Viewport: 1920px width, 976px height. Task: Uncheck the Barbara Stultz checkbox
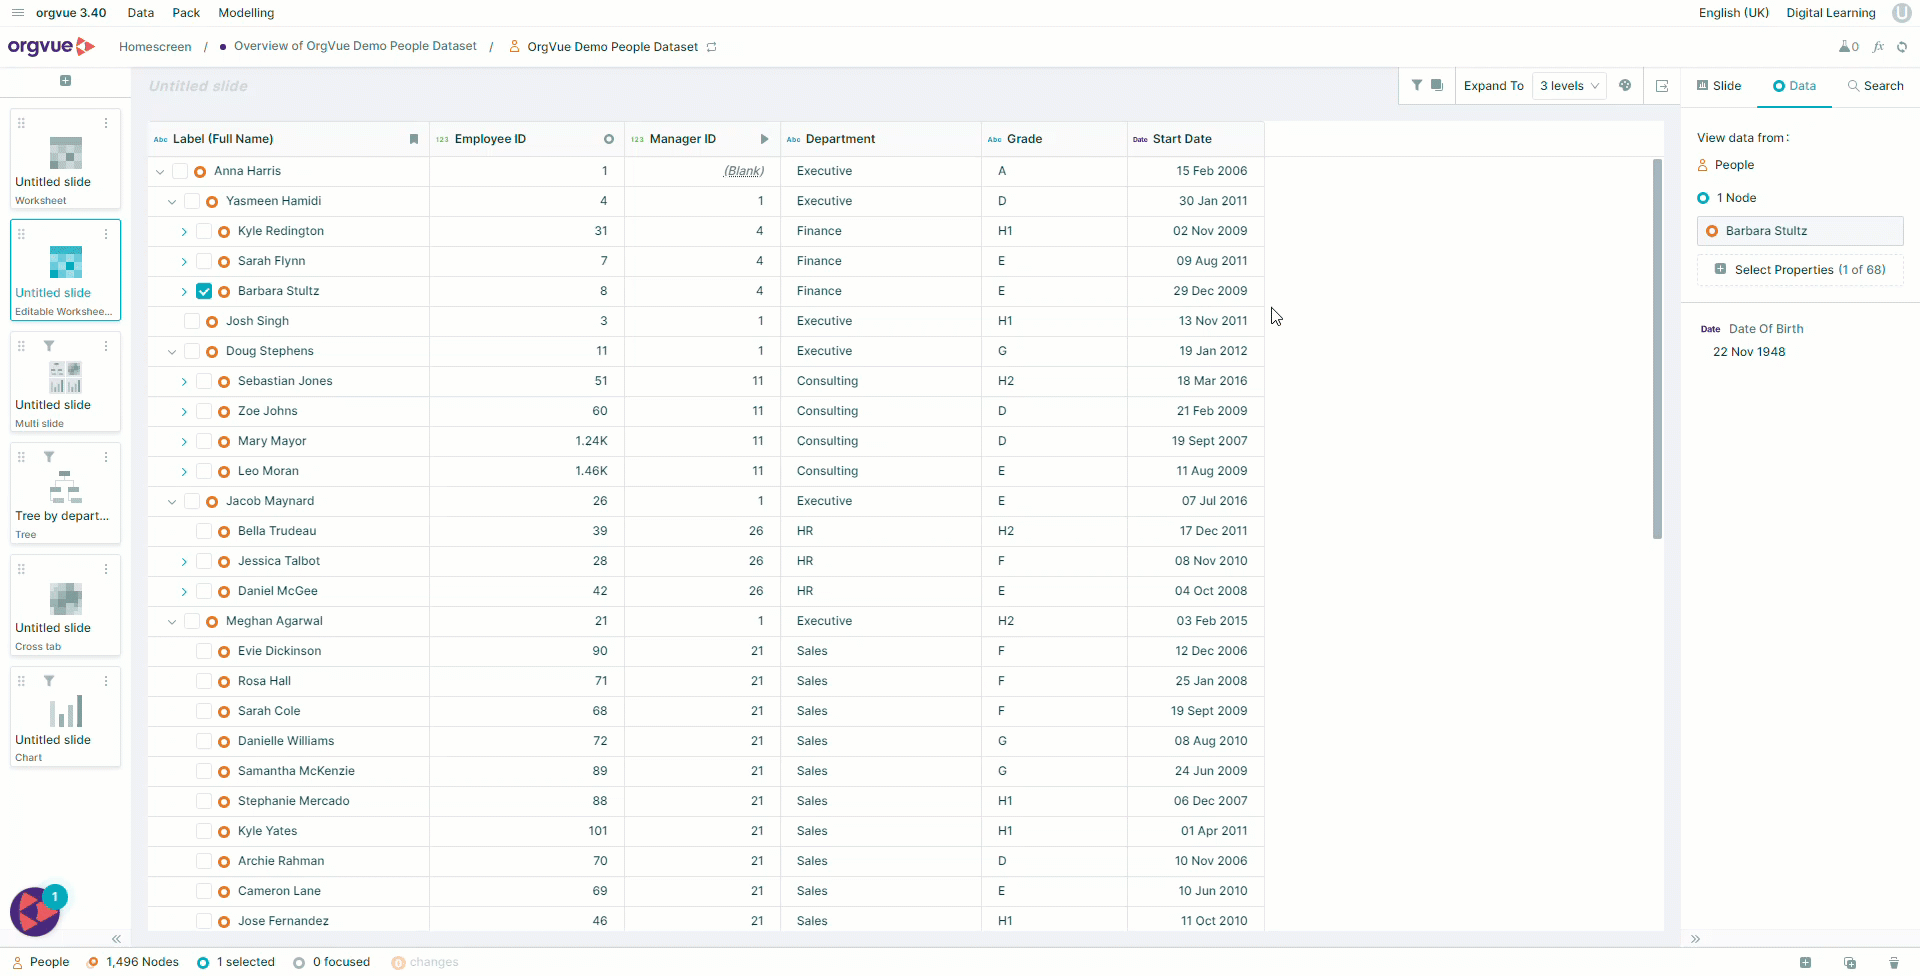pyautogui.click(x=204, y=291)
